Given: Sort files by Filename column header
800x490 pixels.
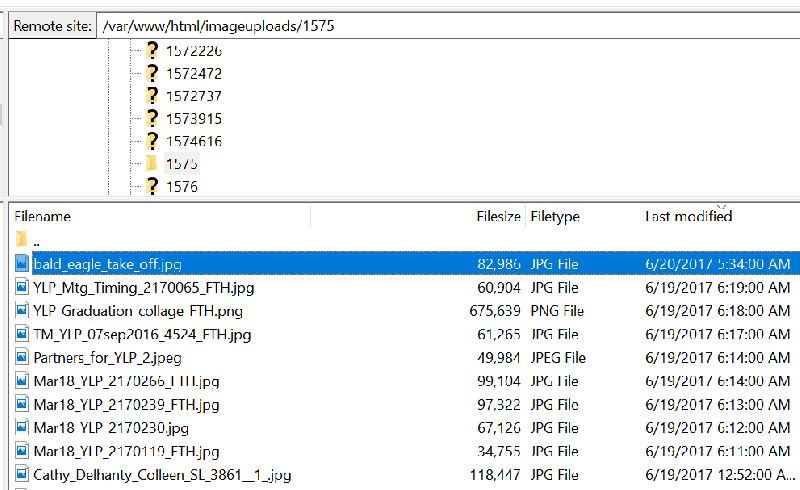Looking at the screenshot, I should click(x=43, y=217).
